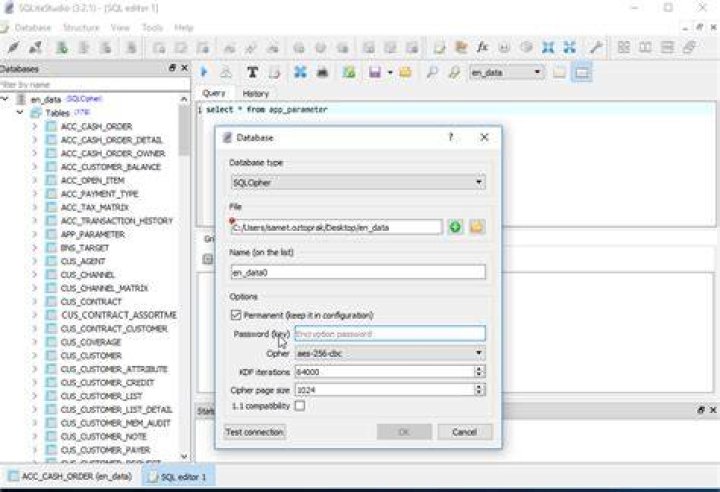Browse for database file with folder icon
The height and width of the screenshot is (492, 720).
pos(477,227)
